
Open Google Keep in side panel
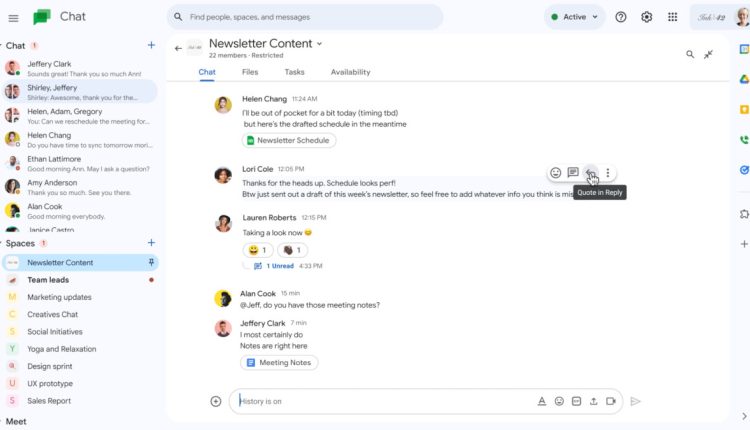tap(744, 110)
